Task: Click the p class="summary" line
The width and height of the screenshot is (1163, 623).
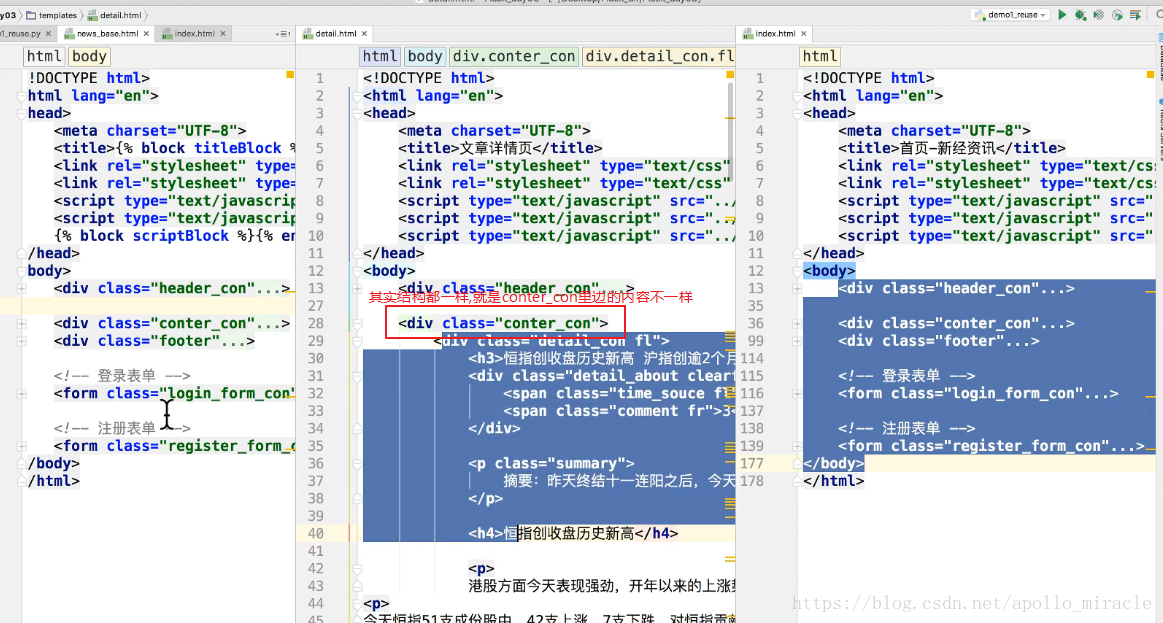Action: [x=551, y=464]
